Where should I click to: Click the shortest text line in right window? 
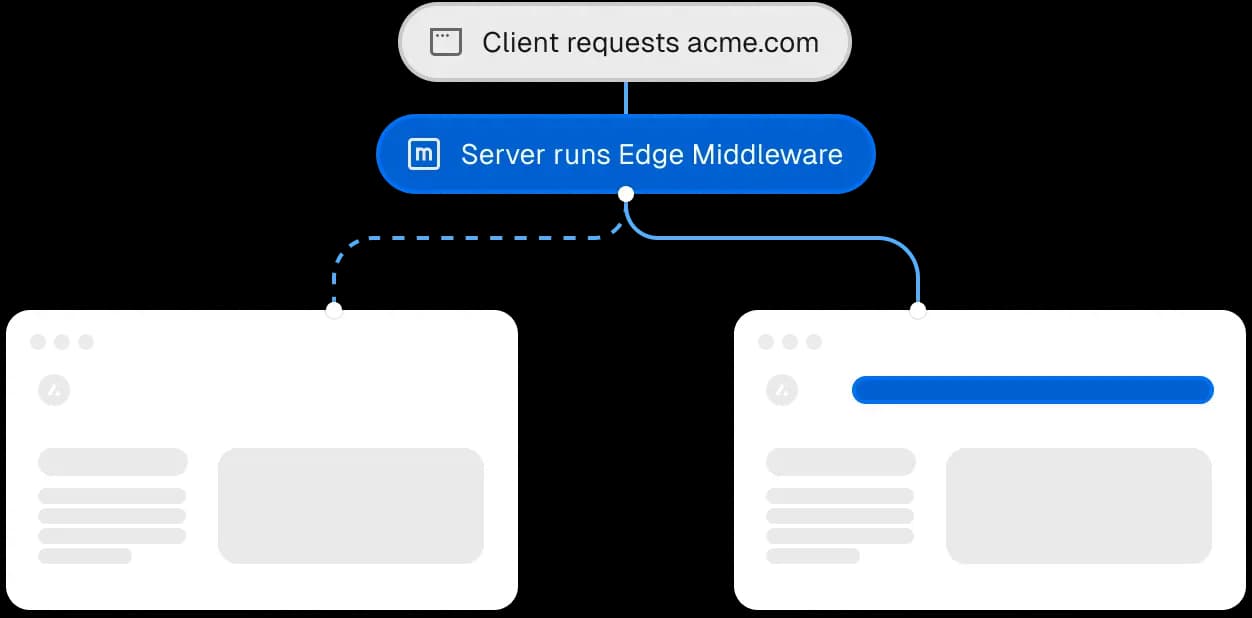pos(813,556)
